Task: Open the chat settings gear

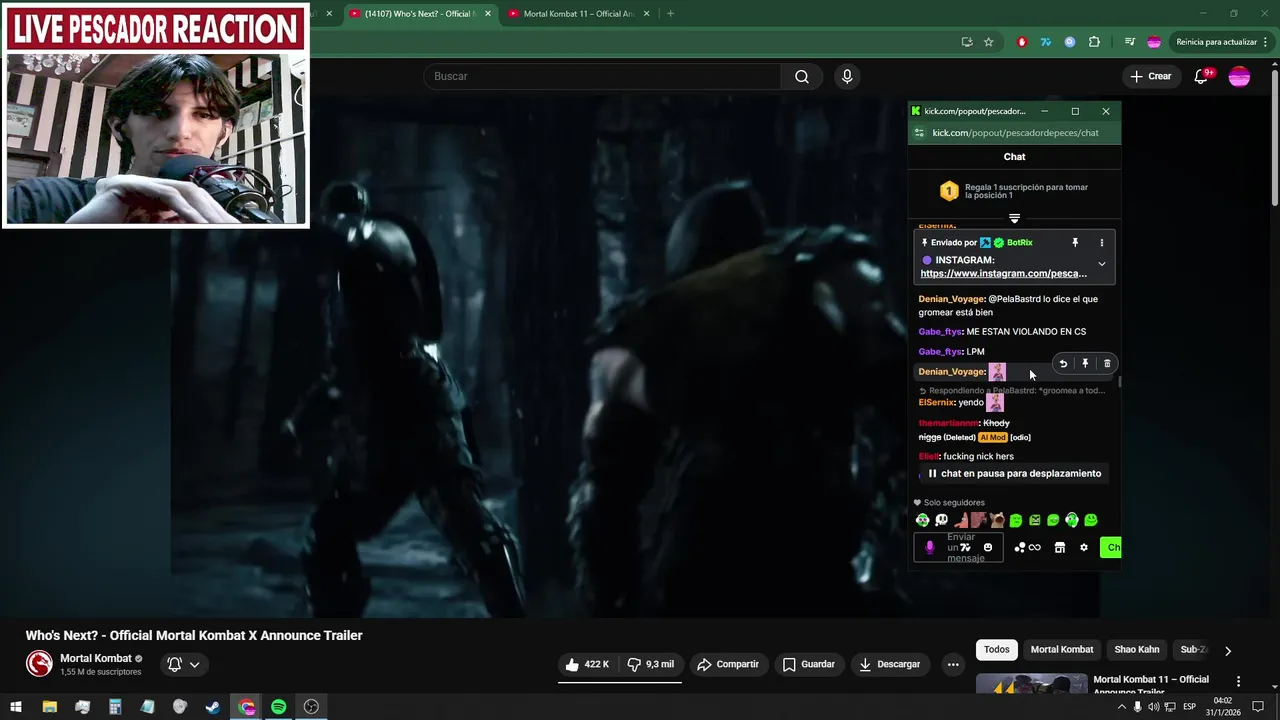Action: [x=1083, y=547]
